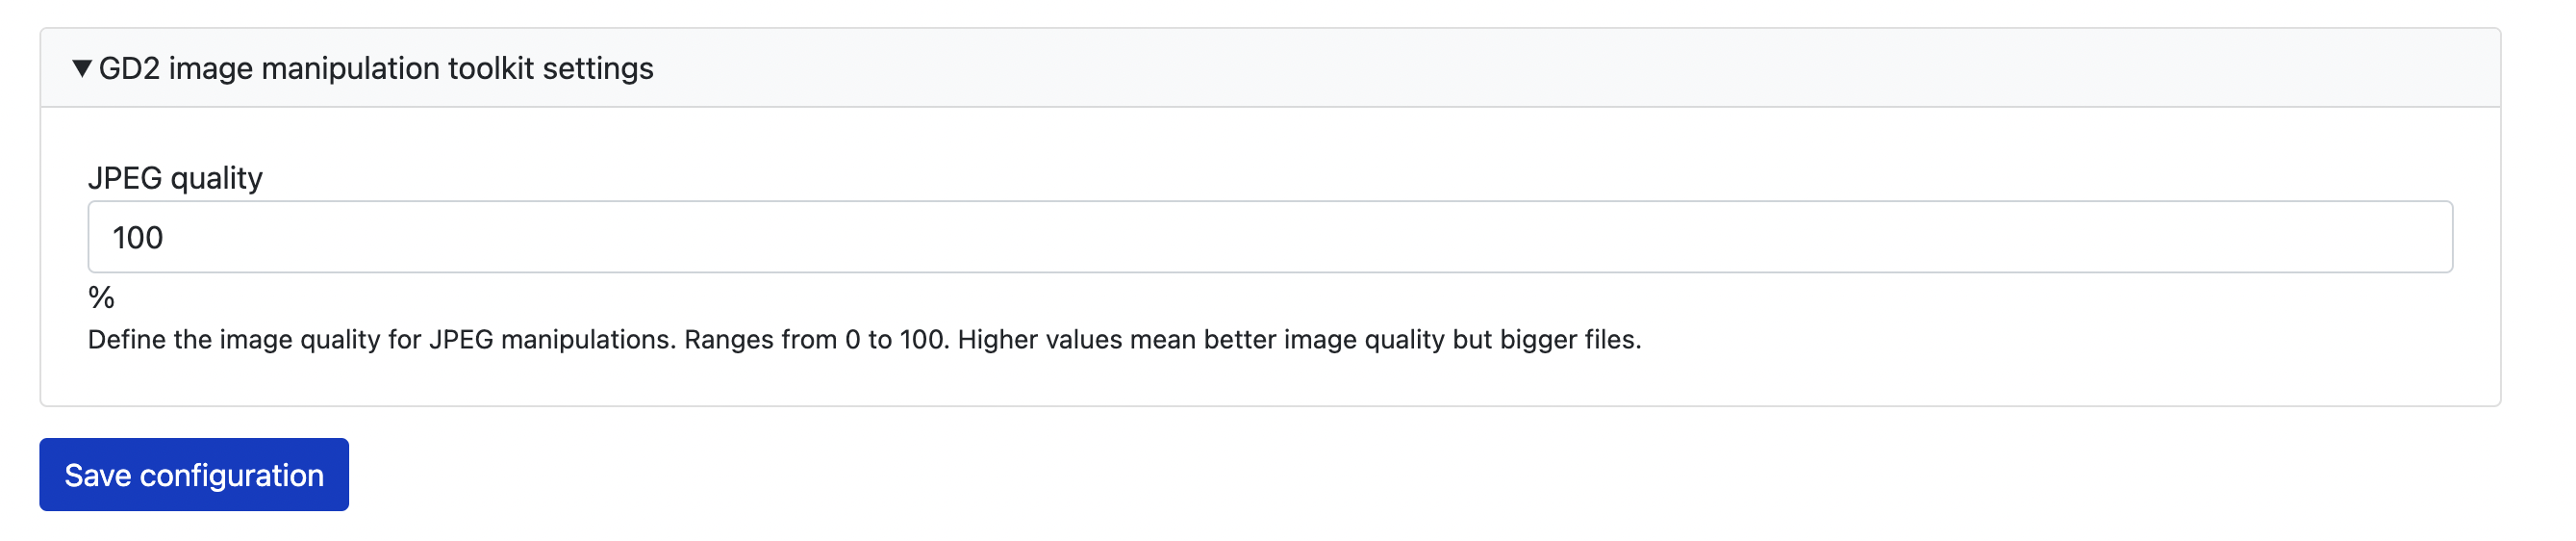Click the black disclosure arrow icon
The height and width of the screenshot is (541, 2576).
click(x=82, y=68)
